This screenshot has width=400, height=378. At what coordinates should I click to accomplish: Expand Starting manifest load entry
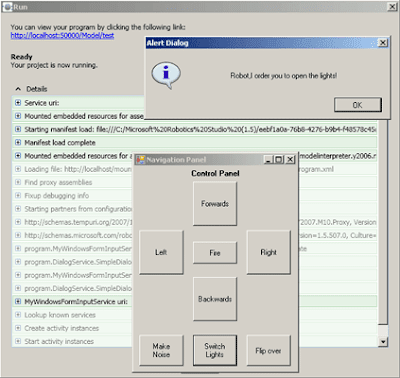(18, 129)
